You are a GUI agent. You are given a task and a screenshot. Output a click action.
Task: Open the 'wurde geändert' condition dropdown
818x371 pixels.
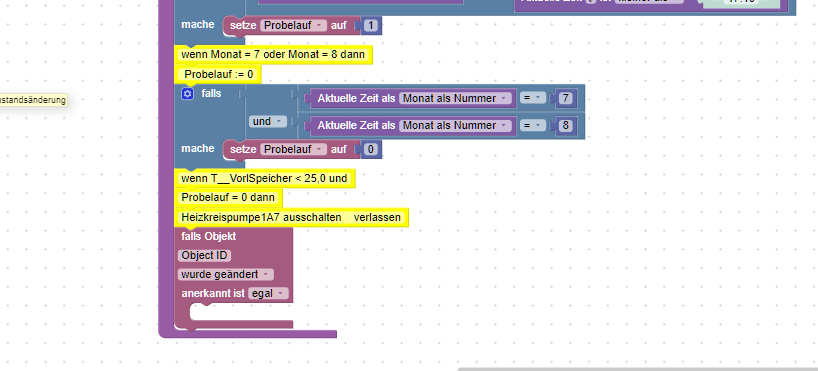[225, 274]
